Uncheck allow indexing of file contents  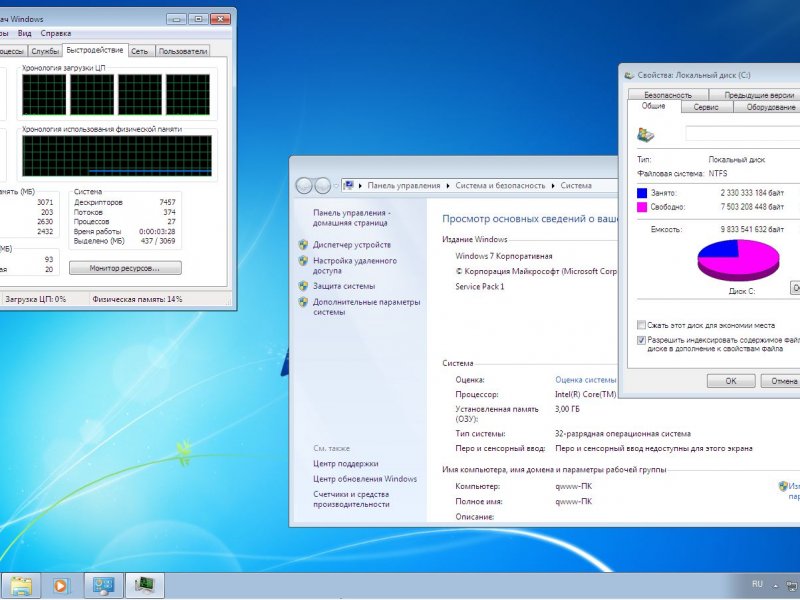(x=642, y=340)
